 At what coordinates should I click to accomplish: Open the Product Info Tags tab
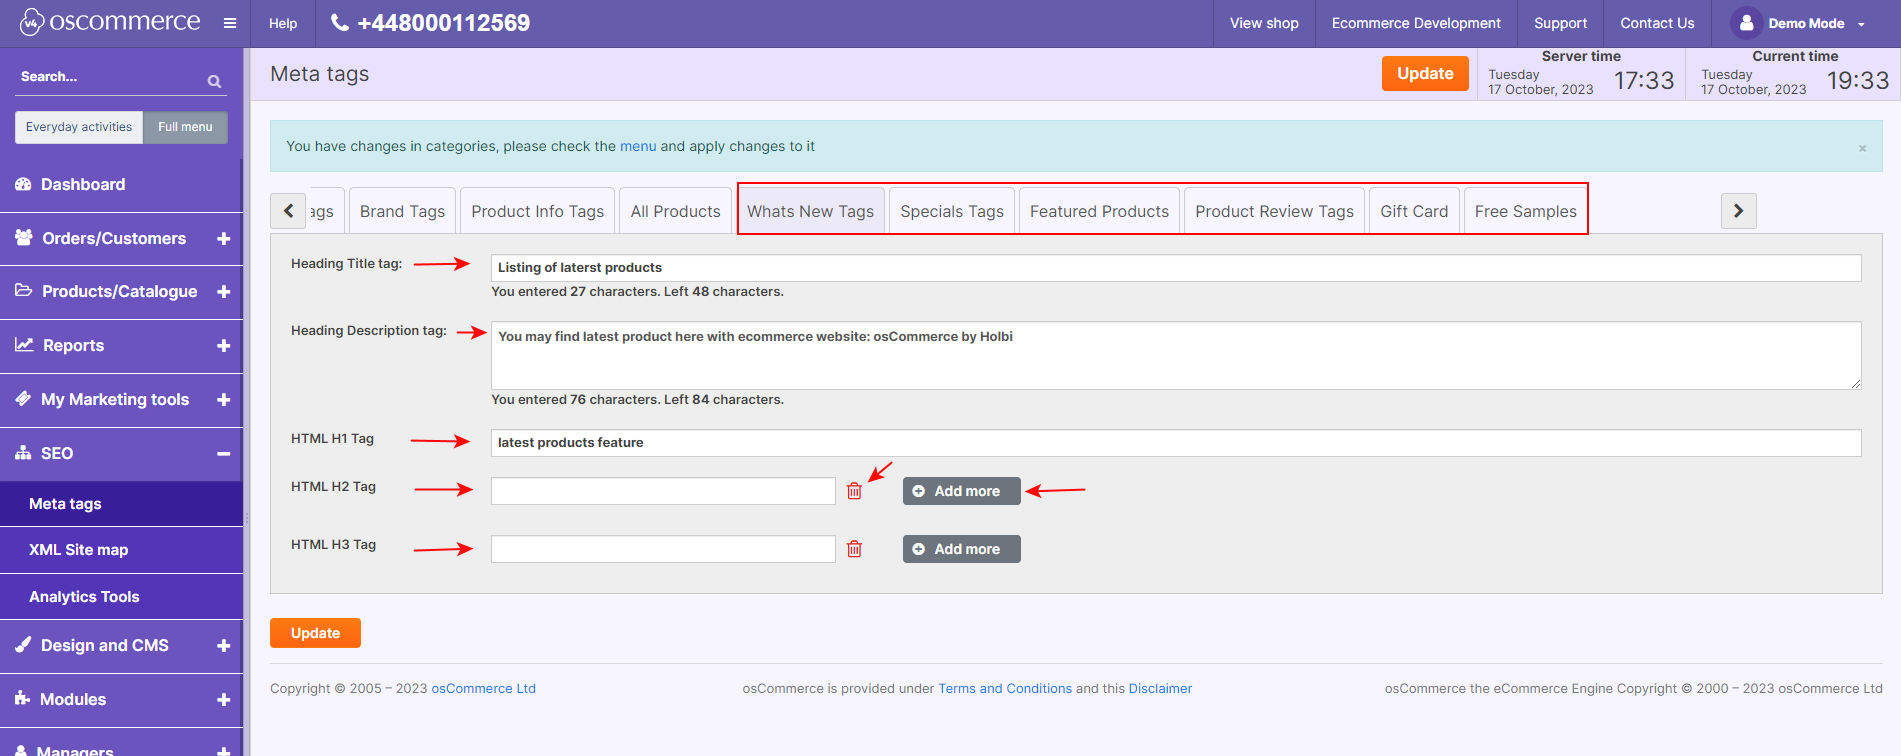pos(538,211)
